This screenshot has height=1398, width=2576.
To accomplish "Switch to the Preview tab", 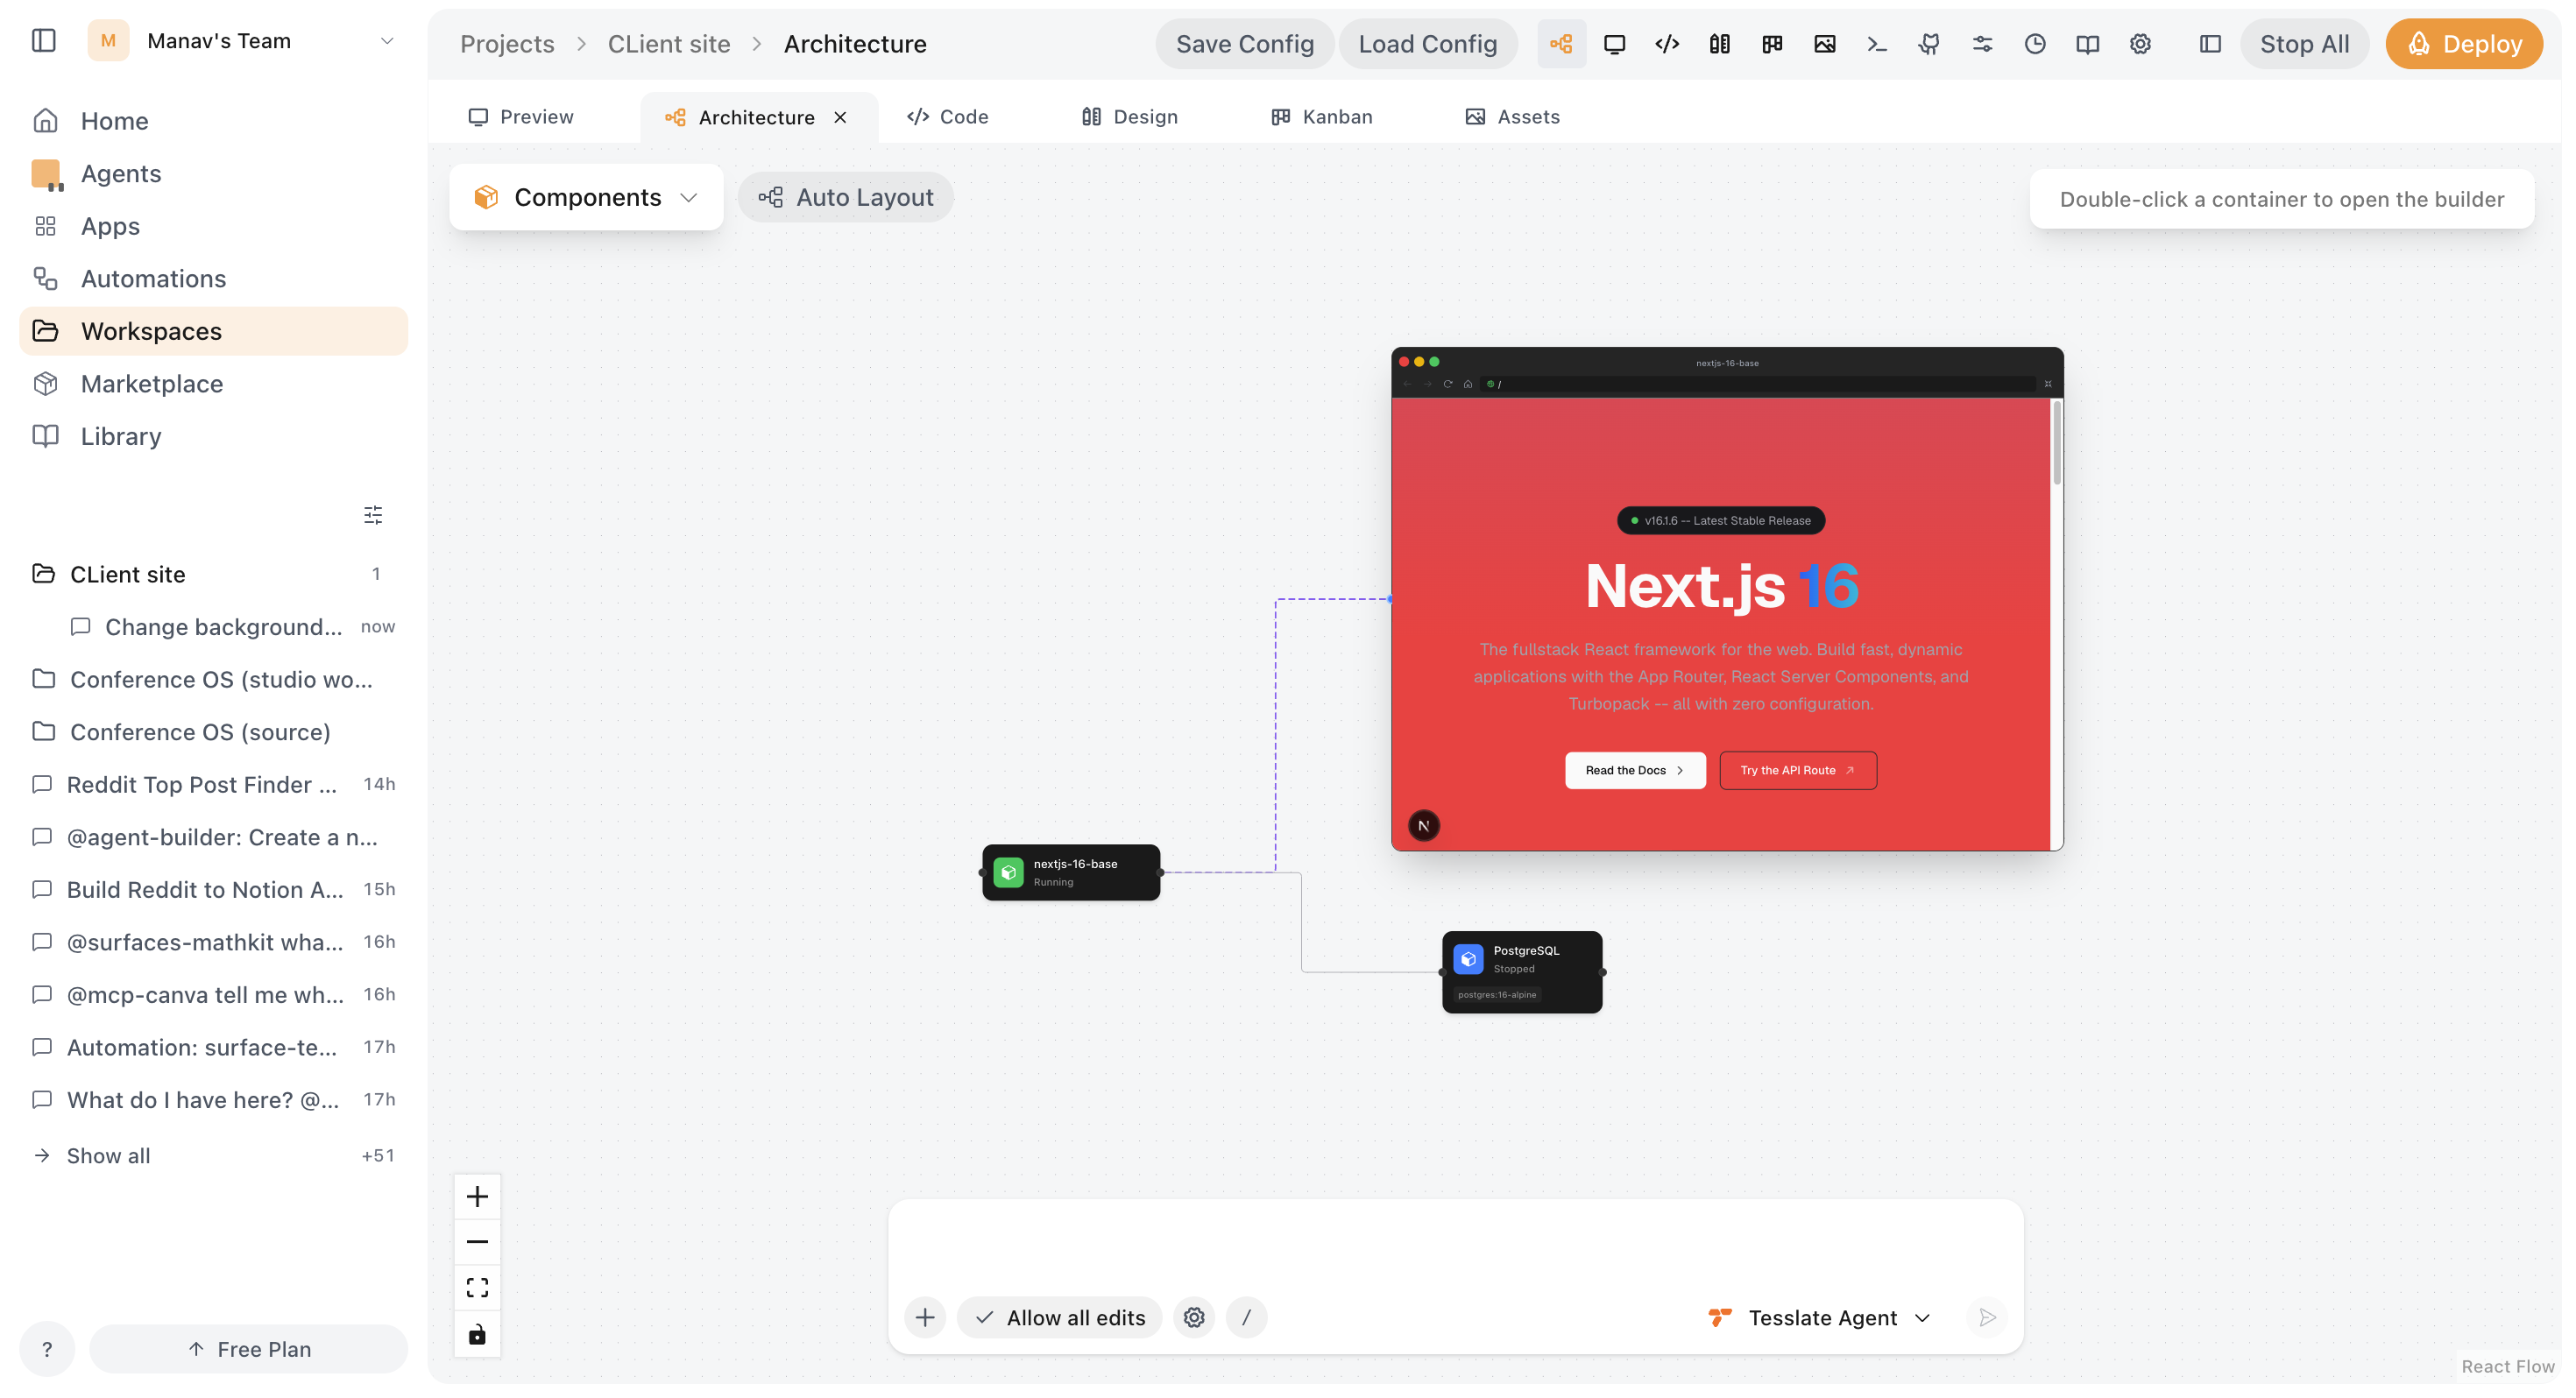I will point(521,117).
